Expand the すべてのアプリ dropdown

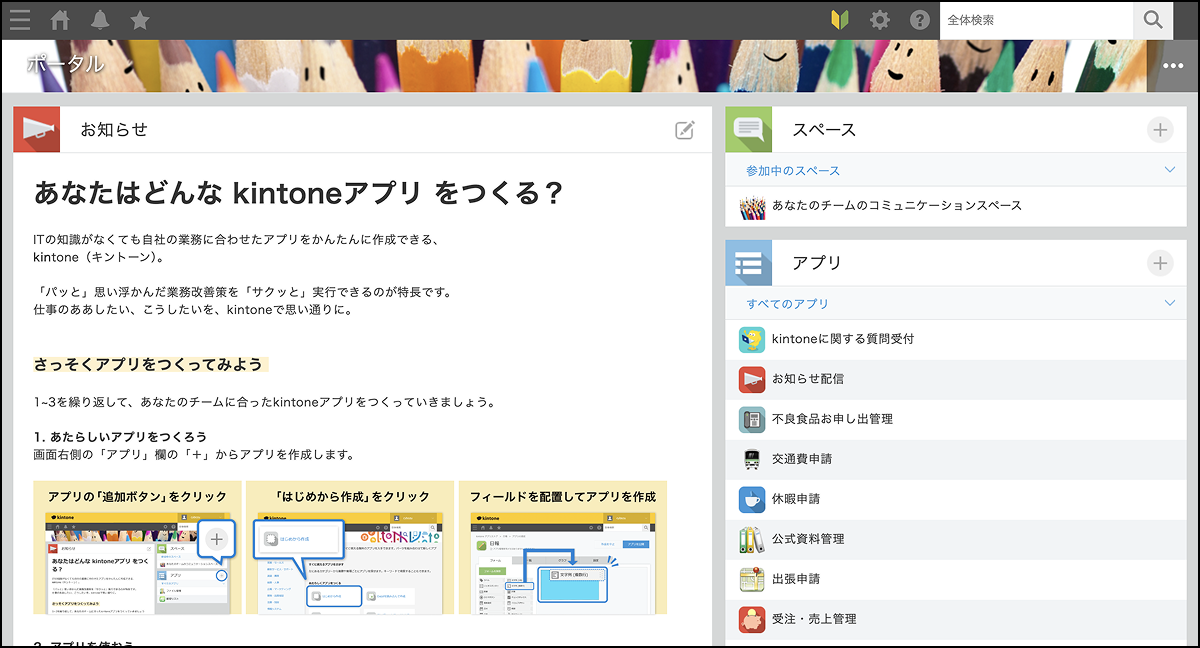(1170, 303)
